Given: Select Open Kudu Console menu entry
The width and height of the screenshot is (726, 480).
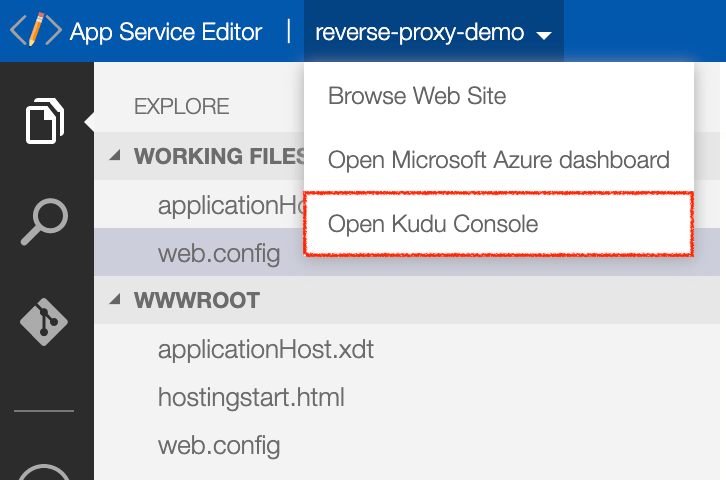Looking at the screenshot, I should 433,224.
